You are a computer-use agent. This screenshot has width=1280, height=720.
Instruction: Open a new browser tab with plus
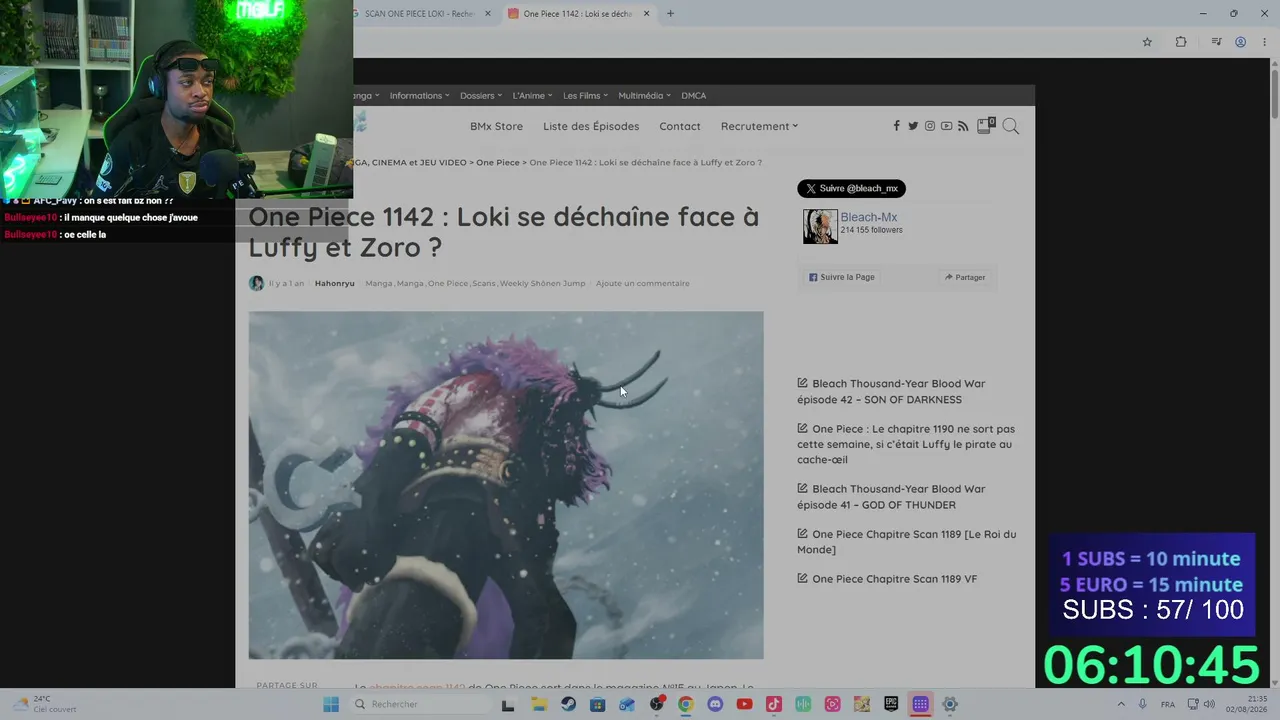pos(670,13)
